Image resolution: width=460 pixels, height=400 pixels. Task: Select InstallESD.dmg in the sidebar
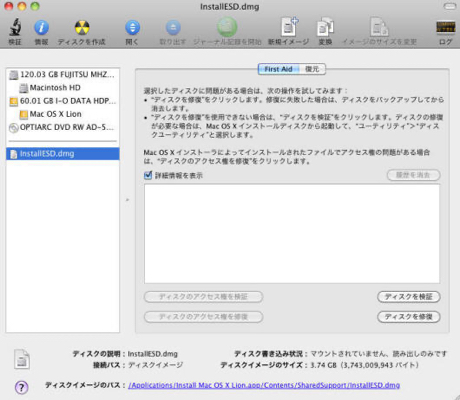click(x=63, y=154)
